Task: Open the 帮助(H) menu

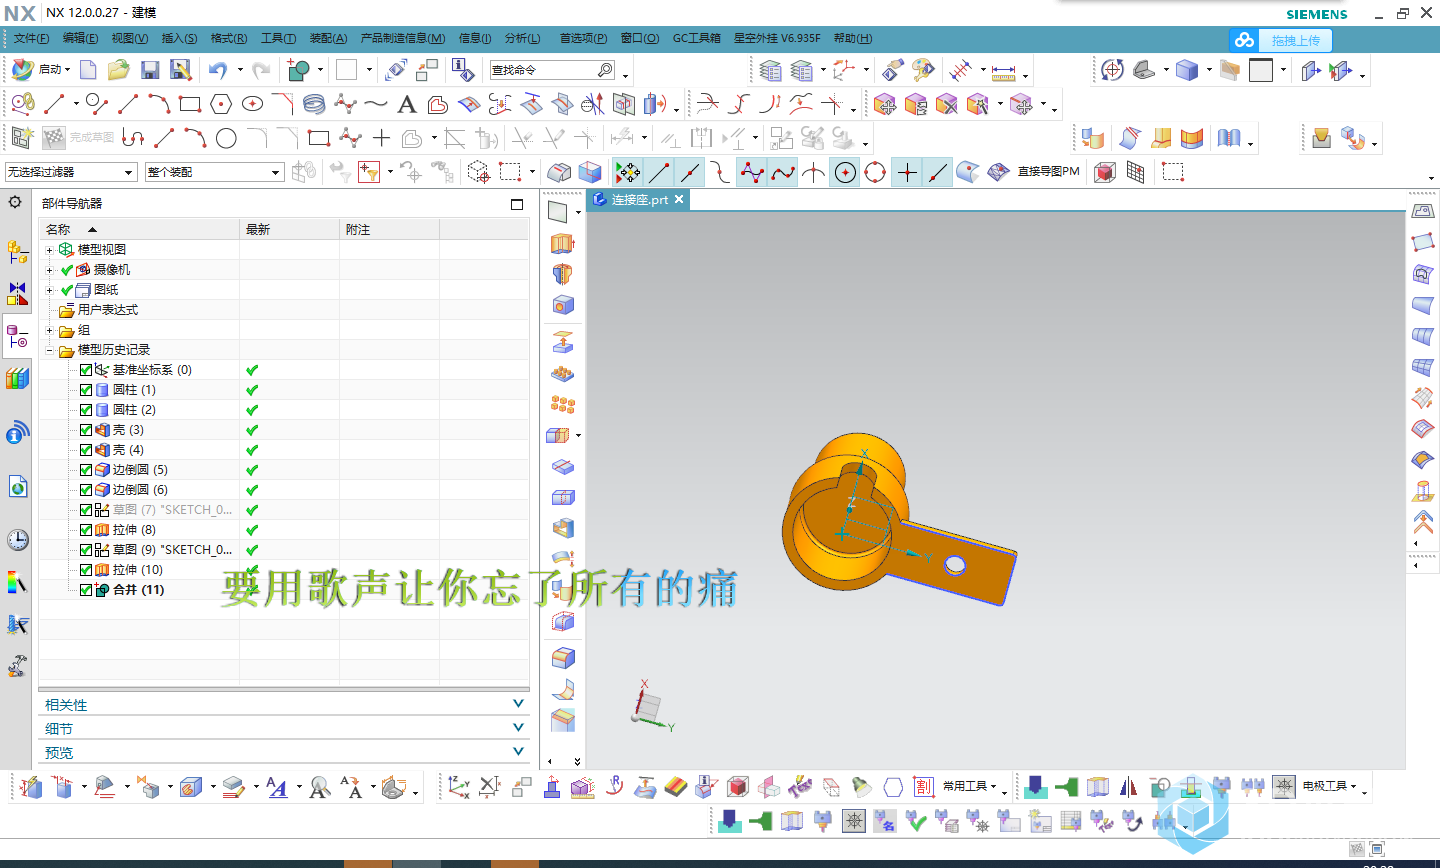Action: tap(852, 38)
